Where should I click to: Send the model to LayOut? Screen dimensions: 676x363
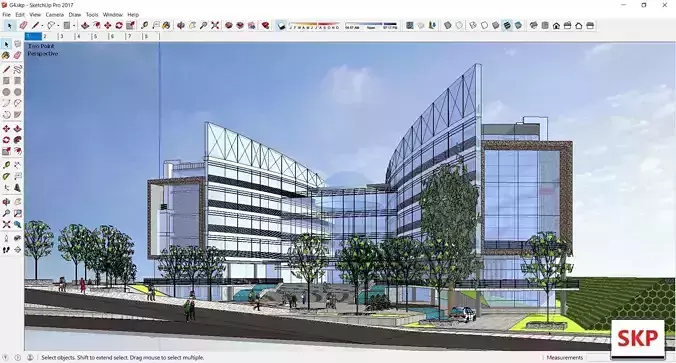click(251, 25)
